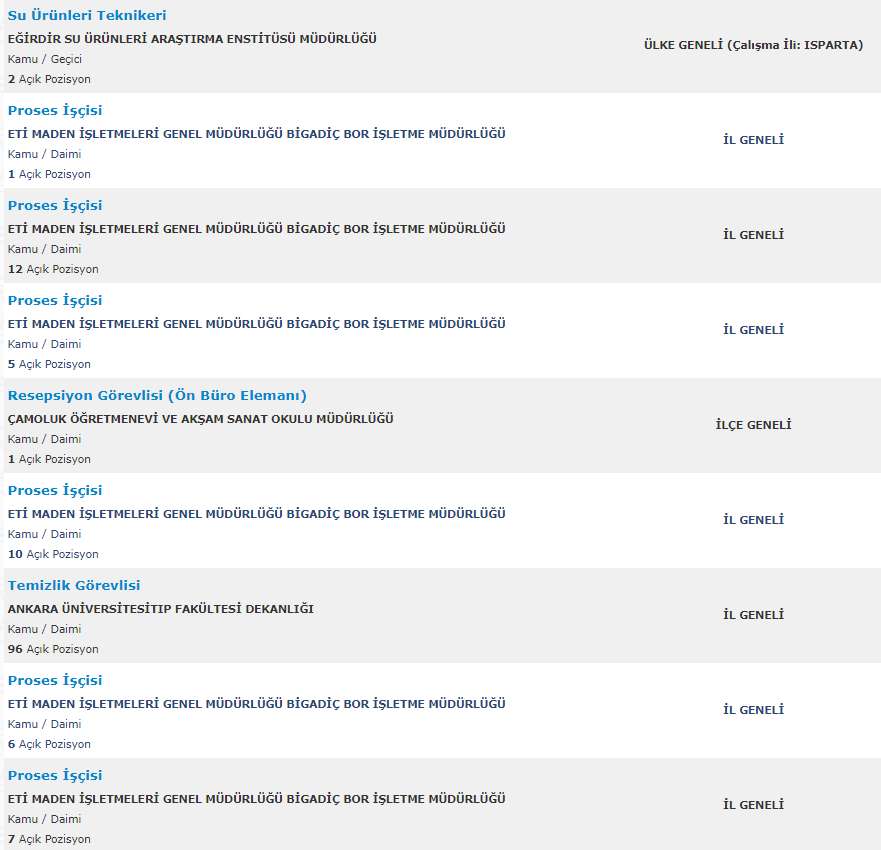Screen dimensions: 881x850
Task: Click İL GENELİ beside Temizlik Görevlisi listing
Action: (x=753, y=615)
